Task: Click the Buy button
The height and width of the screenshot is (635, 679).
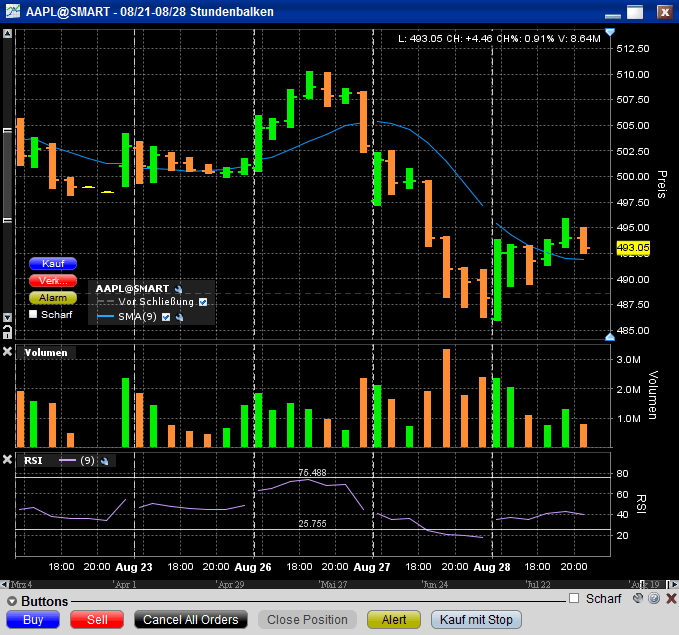Action: pyautogui.click(x=33, y=619)
